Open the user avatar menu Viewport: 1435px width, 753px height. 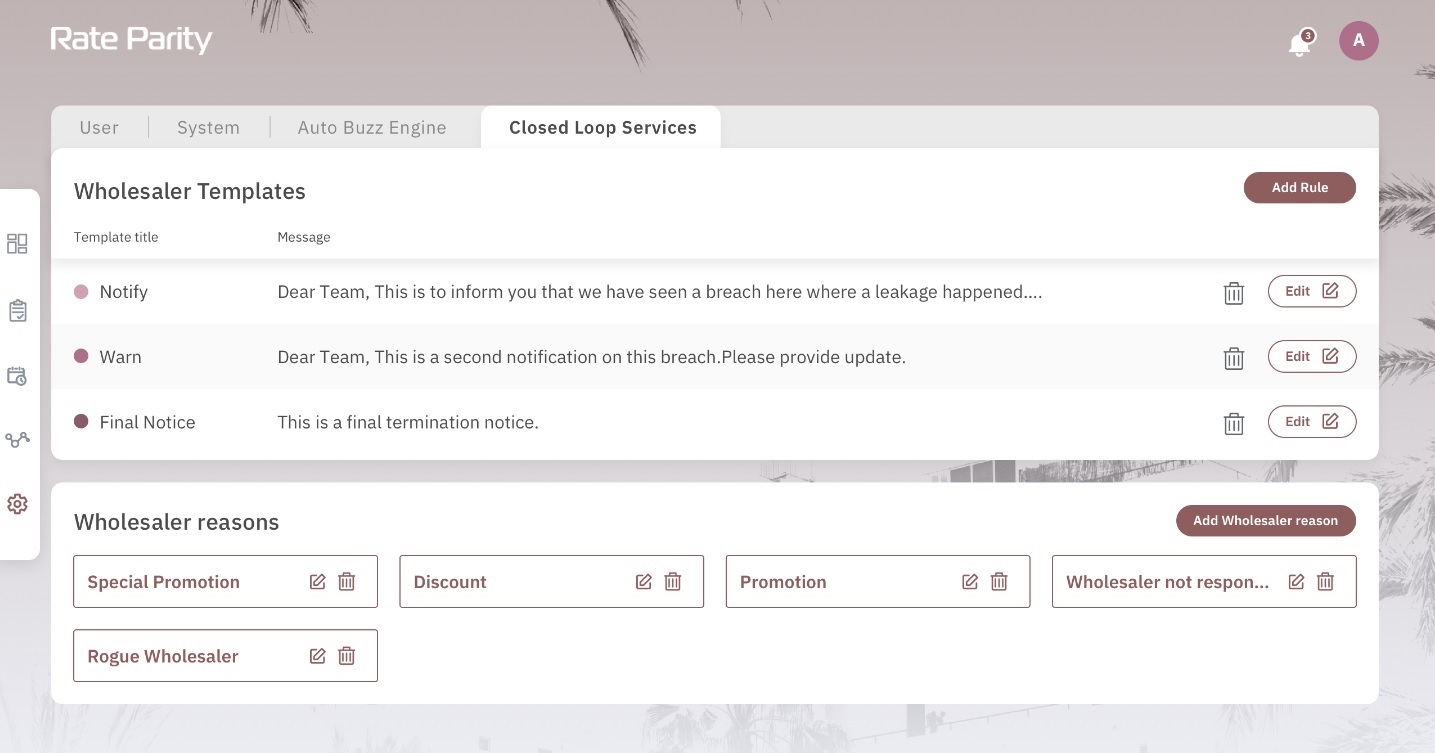[x=1358, y=41]
